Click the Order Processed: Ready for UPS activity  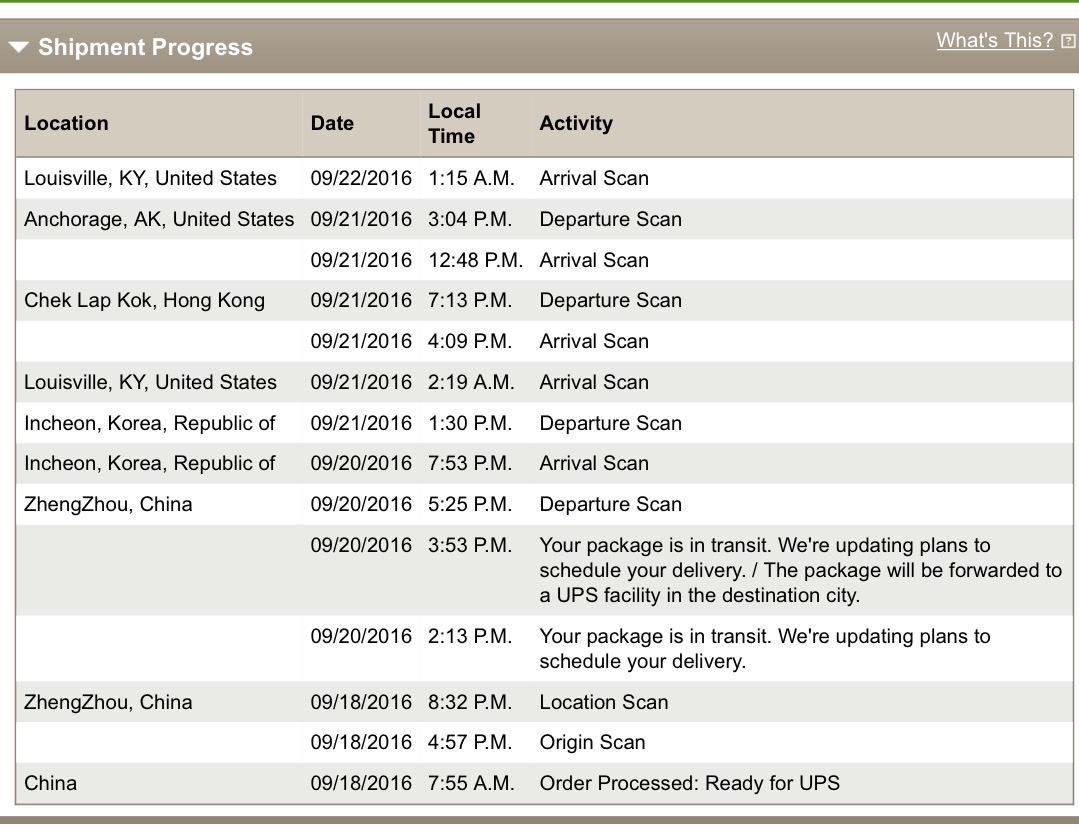689,783
